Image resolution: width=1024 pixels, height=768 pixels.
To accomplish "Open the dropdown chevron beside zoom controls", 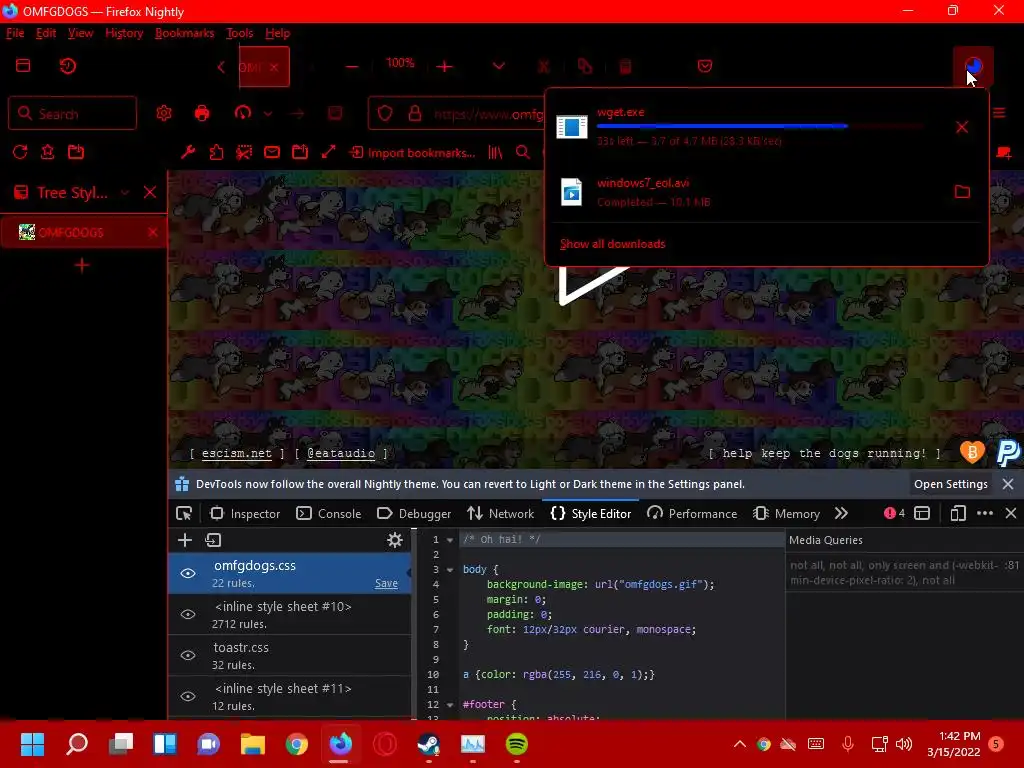I will 499,66.
